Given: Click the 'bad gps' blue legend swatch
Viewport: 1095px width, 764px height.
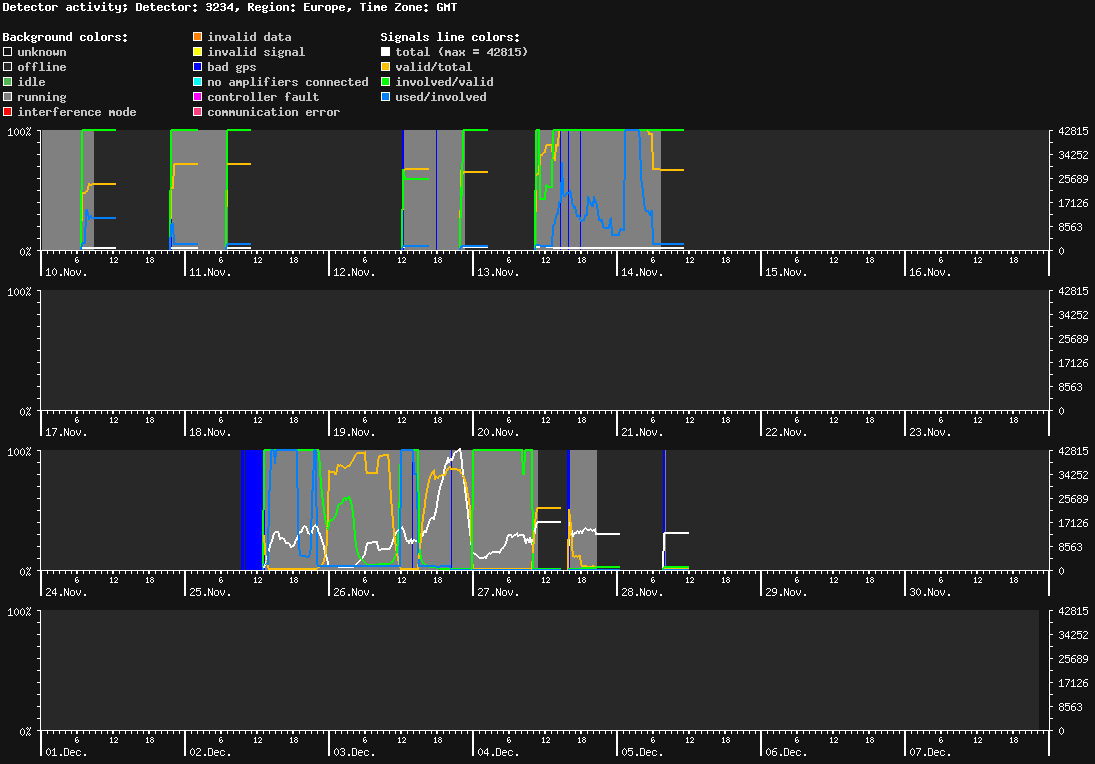Looking at the screenshot, I should [198, 66].
